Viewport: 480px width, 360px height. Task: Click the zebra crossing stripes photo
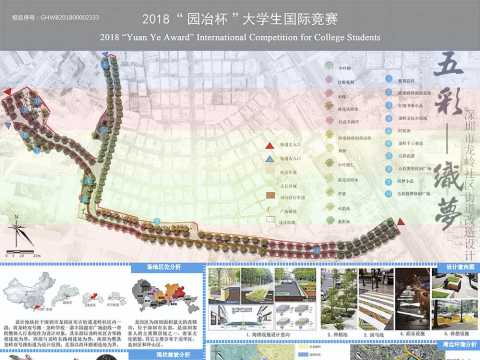pyautogui.click(x=376, y=299)
